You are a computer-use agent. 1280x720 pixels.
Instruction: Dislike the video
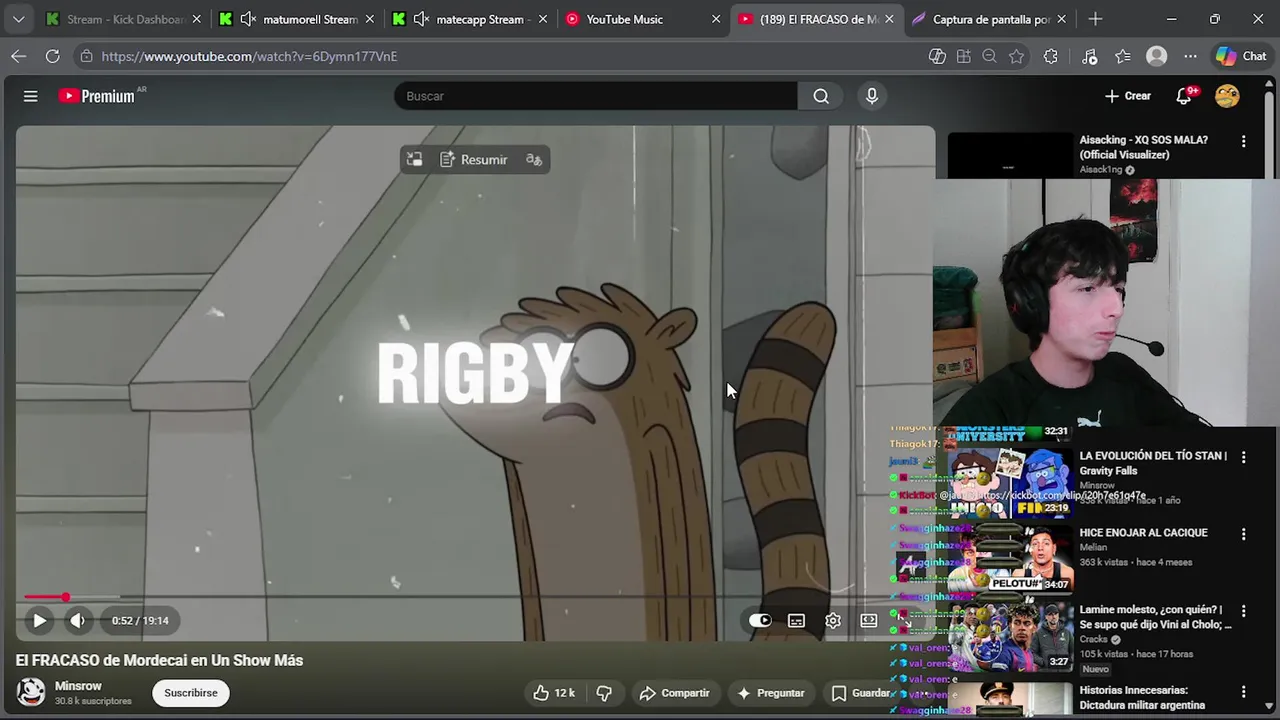[x=604, y=693]
